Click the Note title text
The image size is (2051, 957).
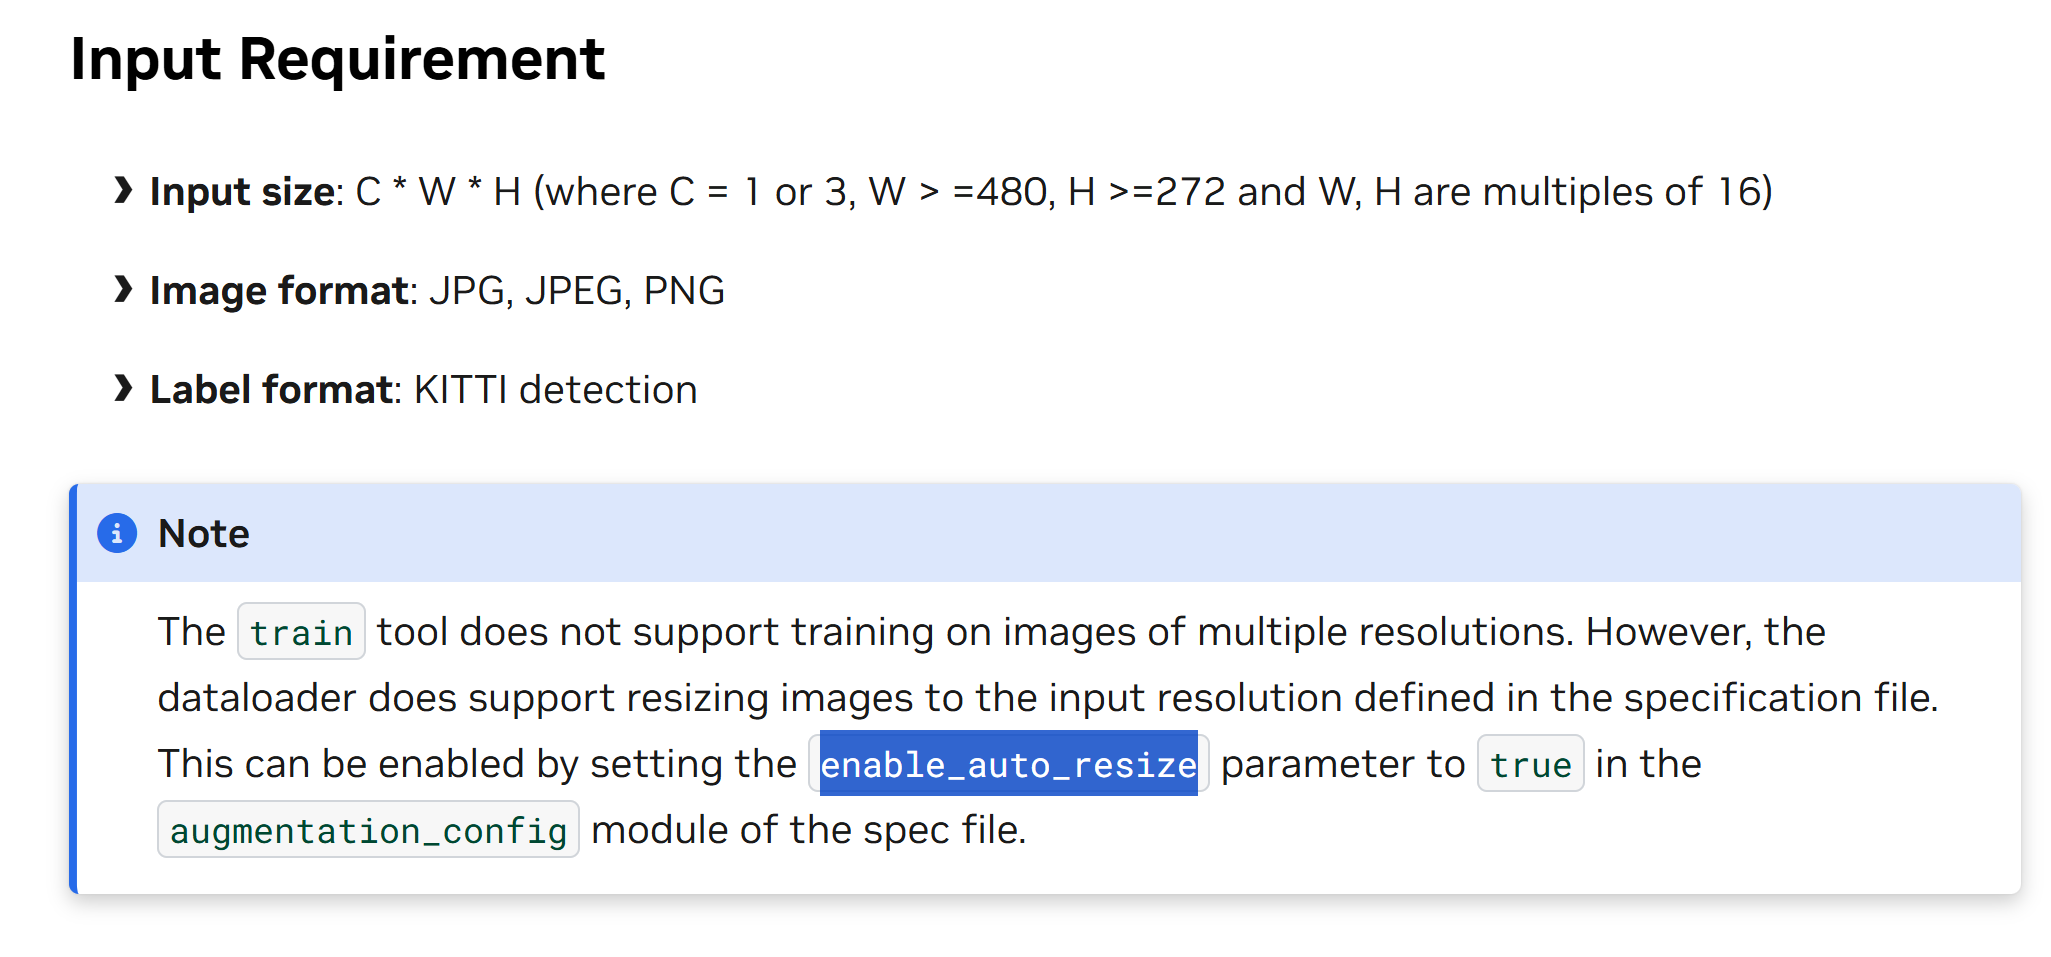[204, 534]
